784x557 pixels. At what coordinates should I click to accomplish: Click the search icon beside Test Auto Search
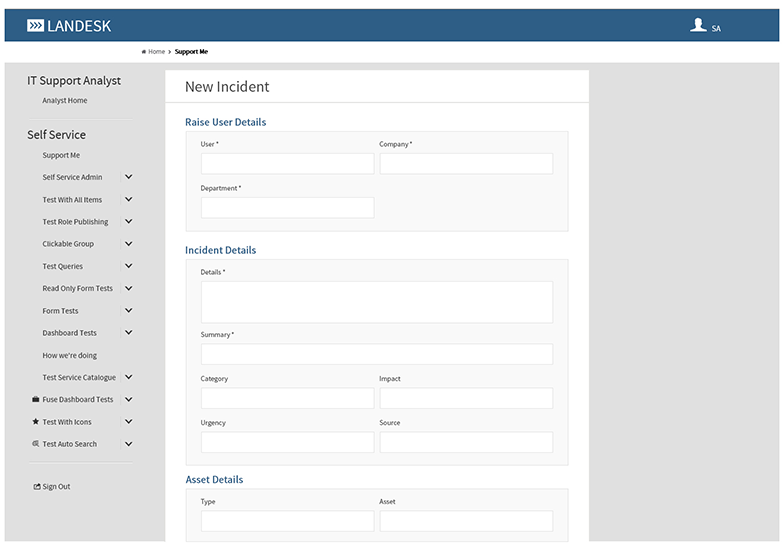[x=36, y=444]
